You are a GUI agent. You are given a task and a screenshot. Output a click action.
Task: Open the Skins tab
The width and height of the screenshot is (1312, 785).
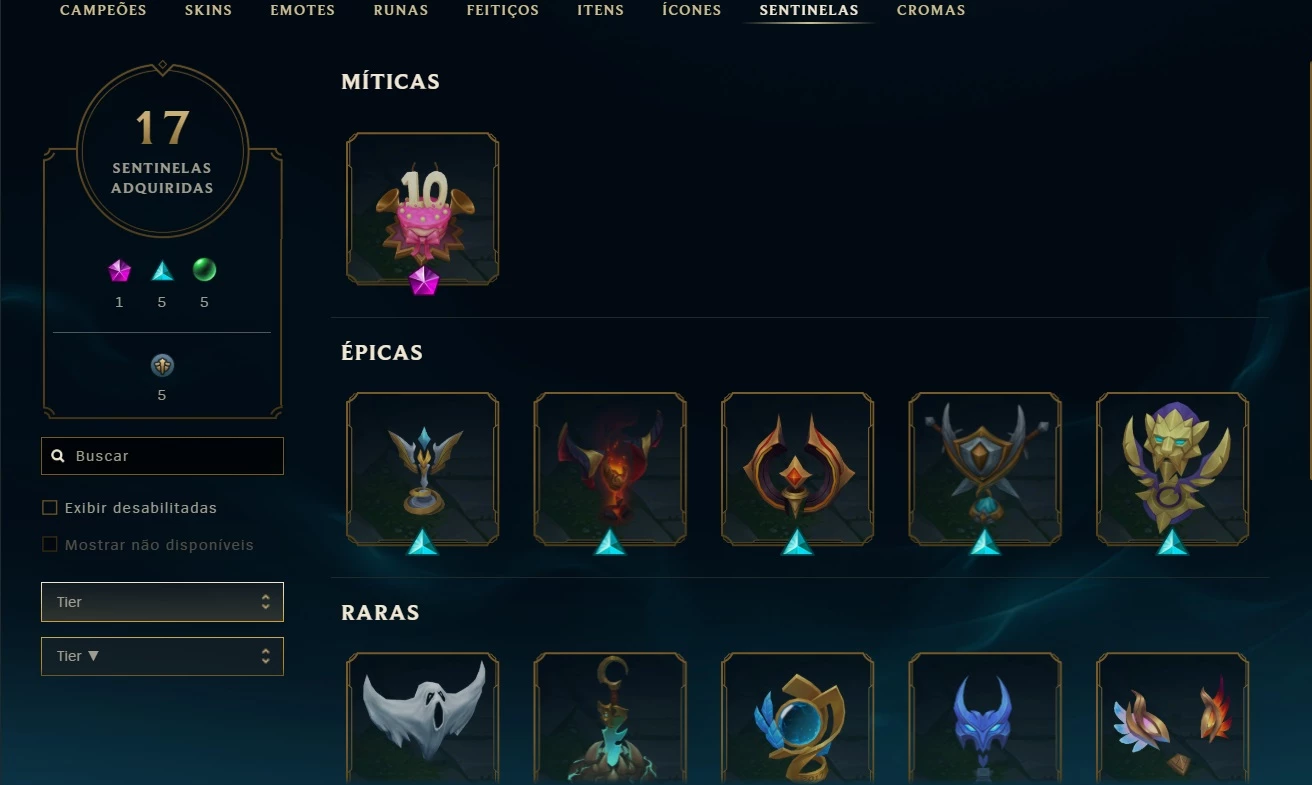(x=208, y=10)
